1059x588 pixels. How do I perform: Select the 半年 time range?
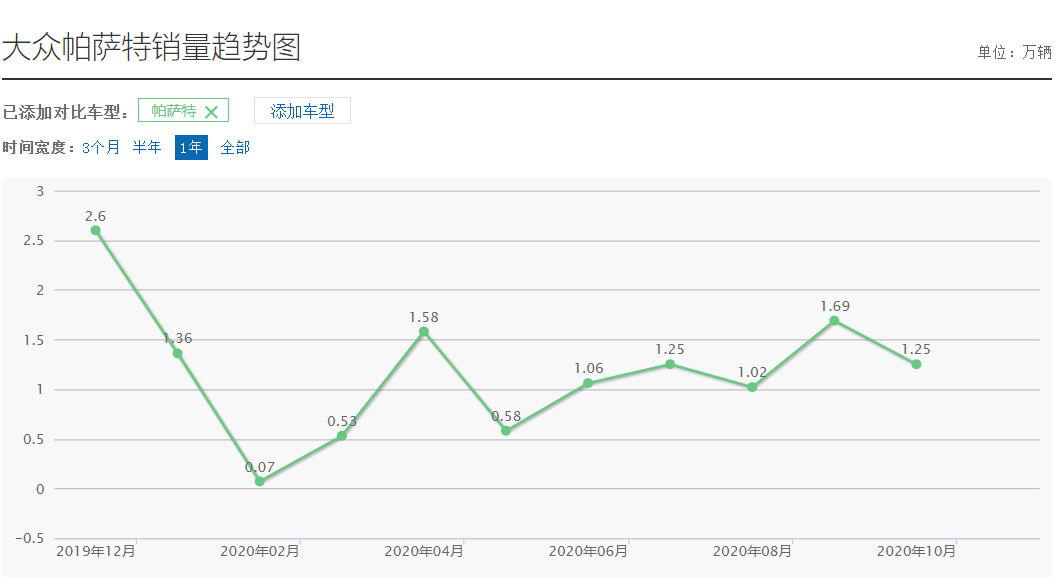[x=147, y=147]
